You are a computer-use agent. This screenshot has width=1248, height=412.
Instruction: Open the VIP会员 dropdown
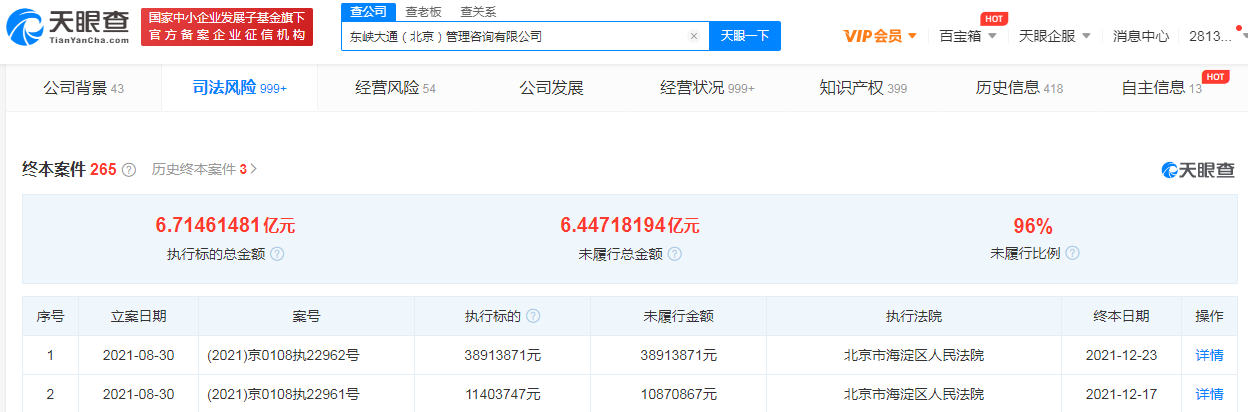[x=880, y=36]
